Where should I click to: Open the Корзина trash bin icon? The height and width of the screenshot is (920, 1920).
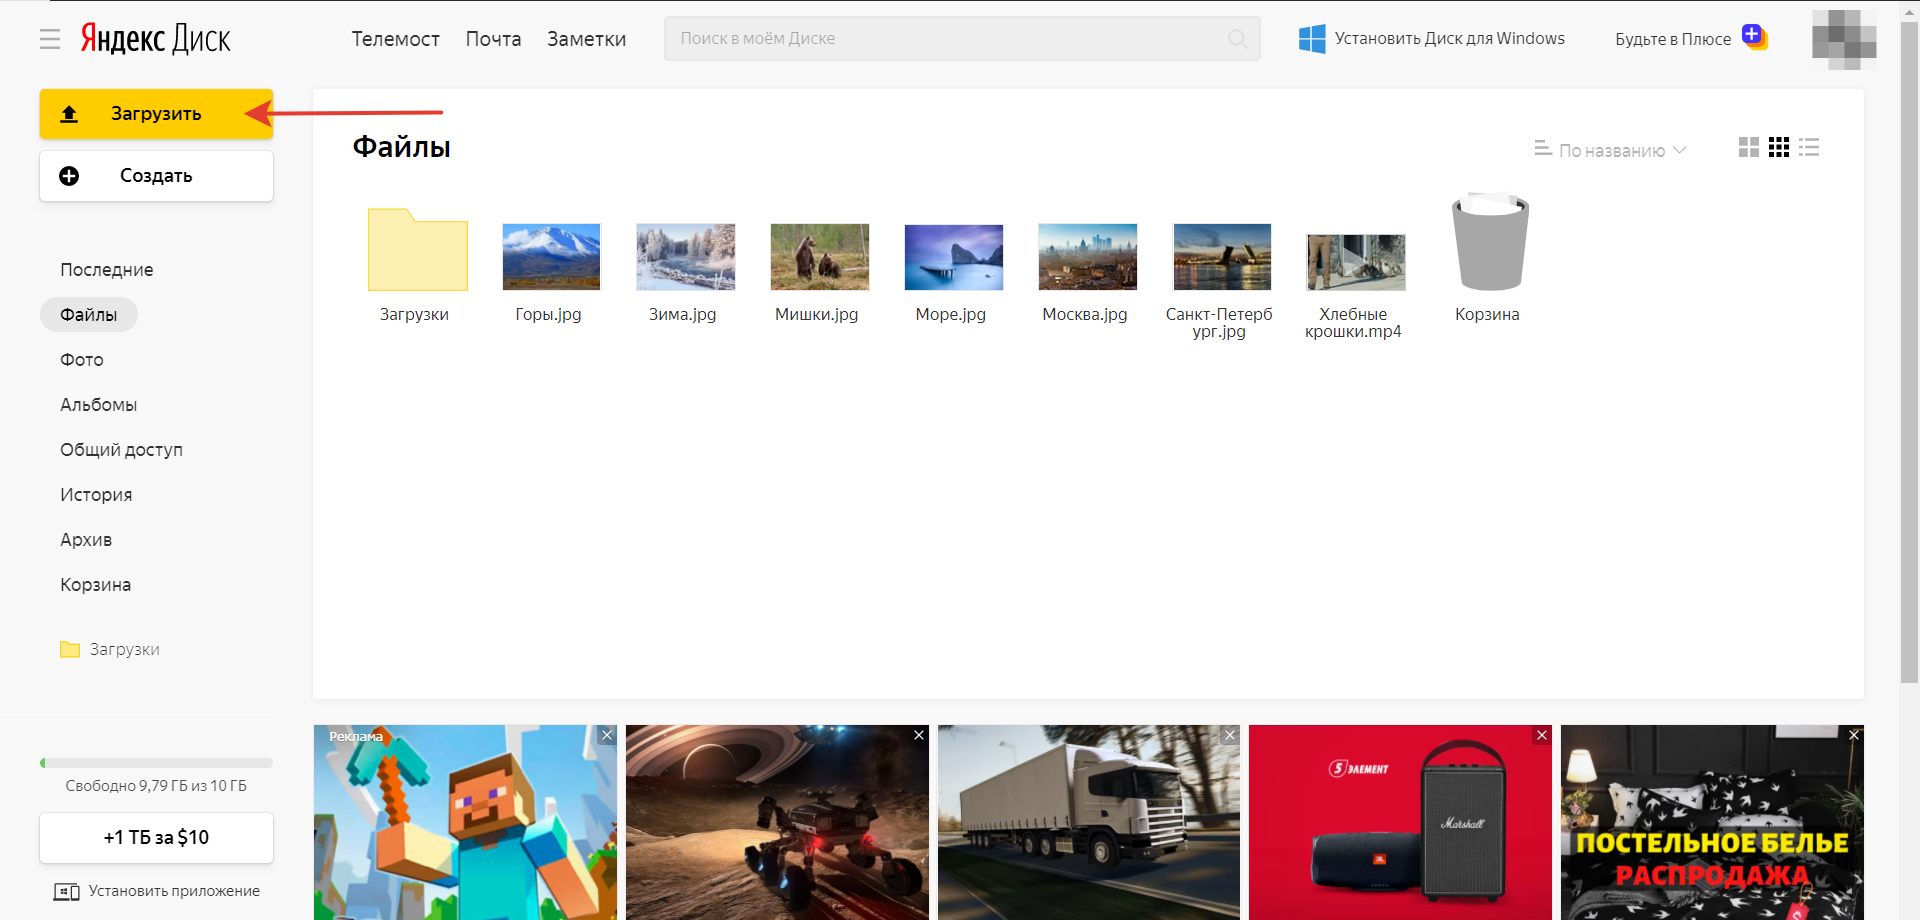(1489, 243)
